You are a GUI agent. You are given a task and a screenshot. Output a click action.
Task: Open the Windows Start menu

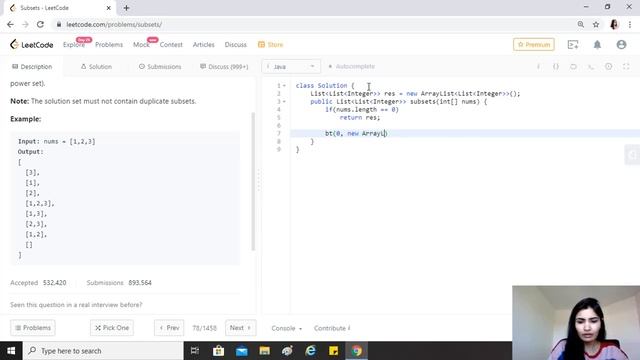11,351
